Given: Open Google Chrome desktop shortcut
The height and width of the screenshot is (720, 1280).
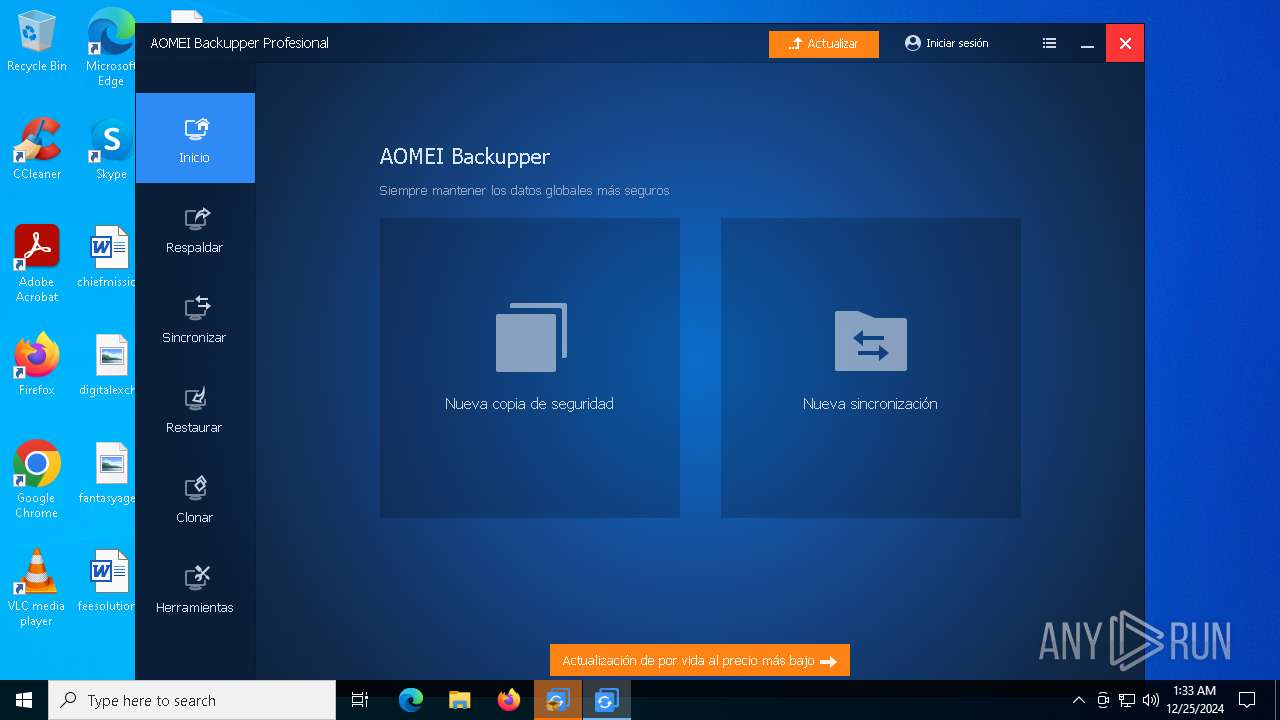Looking at the screenshot, I should pos(37,480).
